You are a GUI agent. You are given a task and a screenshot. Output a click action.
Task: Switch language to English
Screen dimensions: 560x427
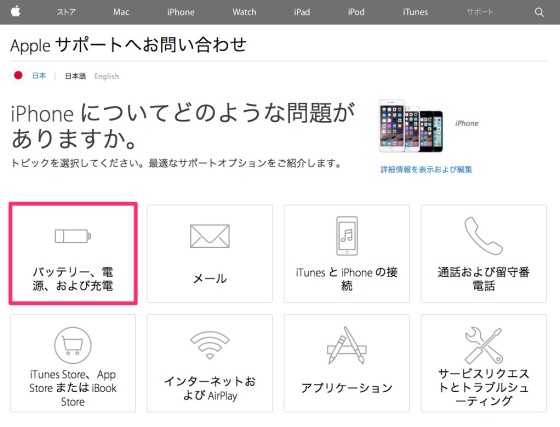[x=106, y=76]
